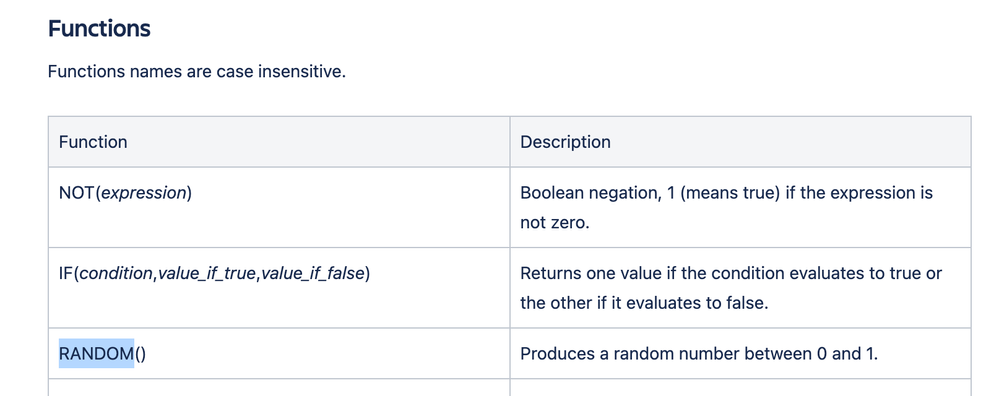Click the IF keyword in the table
Screen dimensions: 999x396
pos(66,274)
